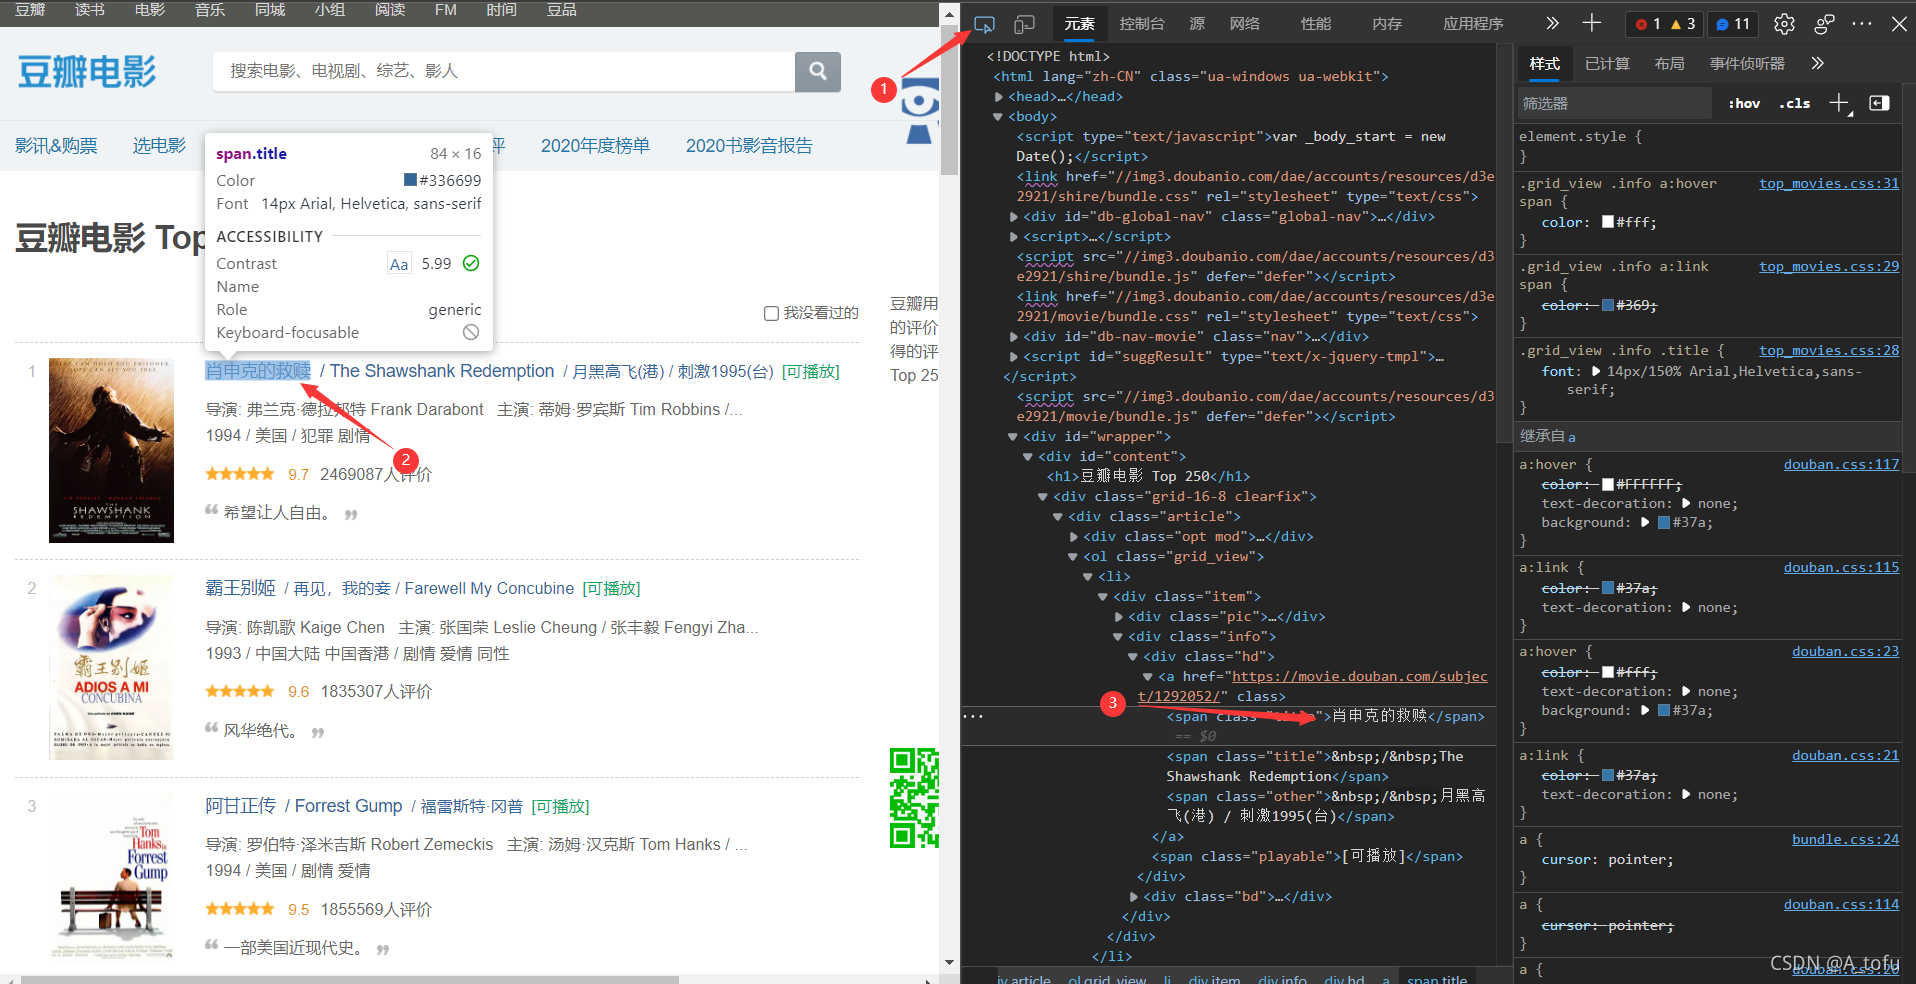Expand the head element node
1916x984 pixels.
click(x=998, y=97)
